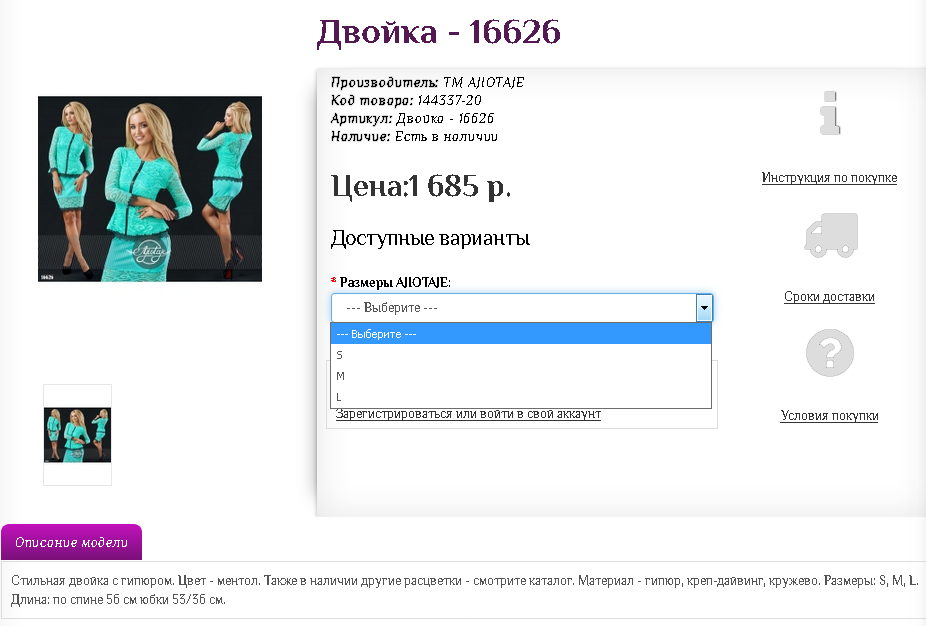Open the "Сроки доставки" link
The width and height of the screenshot is (926, 626).
pos(829,296)
